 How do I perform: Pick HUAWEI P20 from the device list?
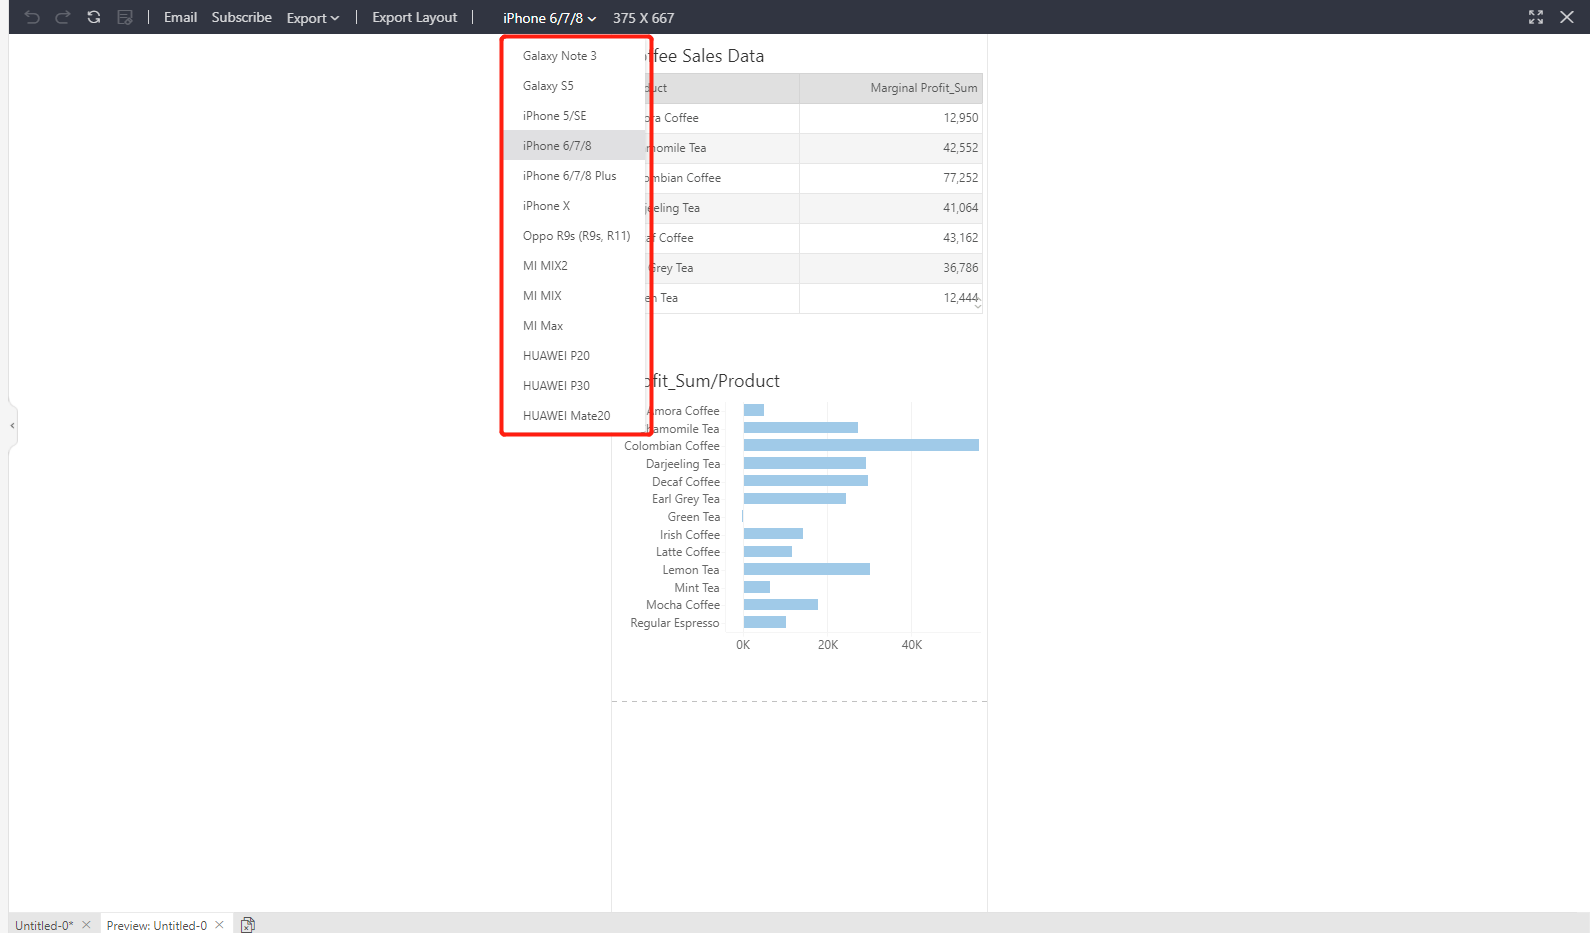point(575,356)
